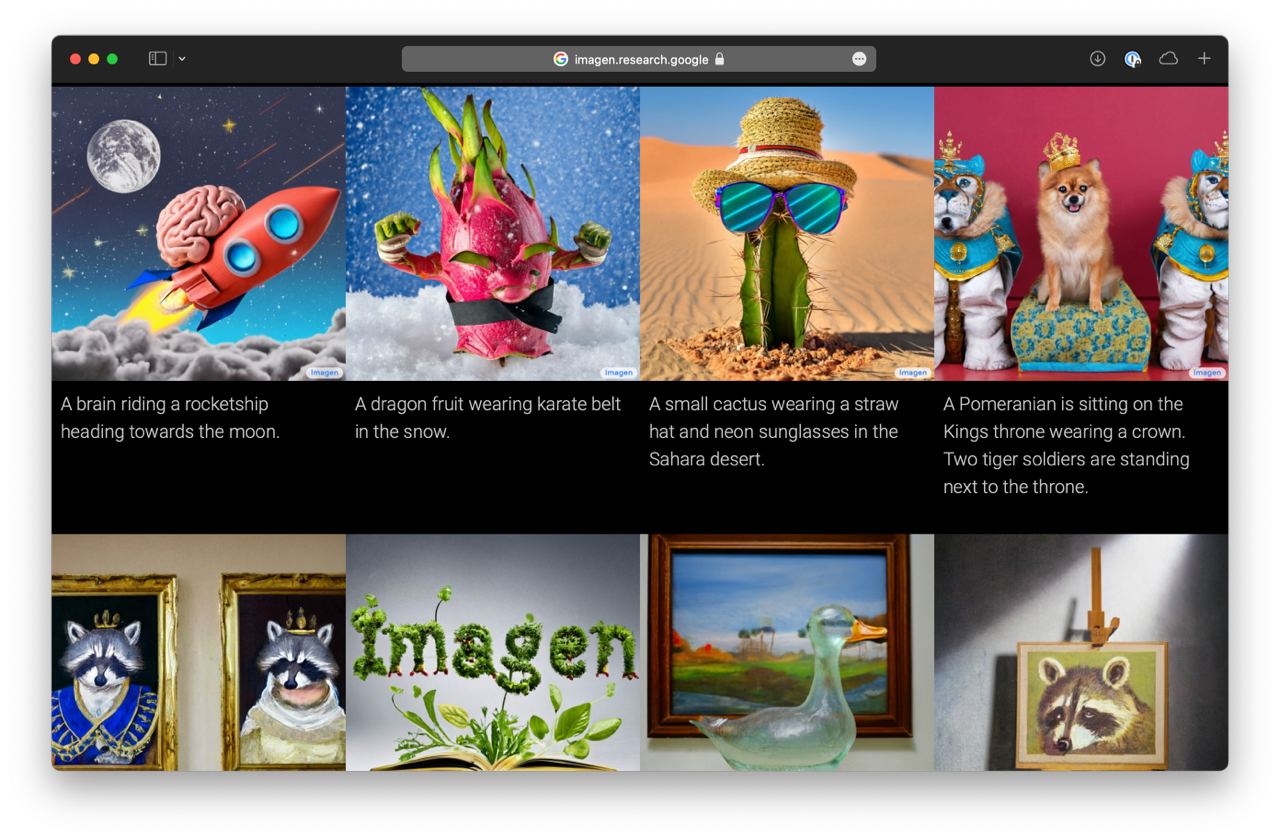The image size is (1280, 839).
Task: Minimize the Safari window with the yellow button
Action: [x=94, y=59]
